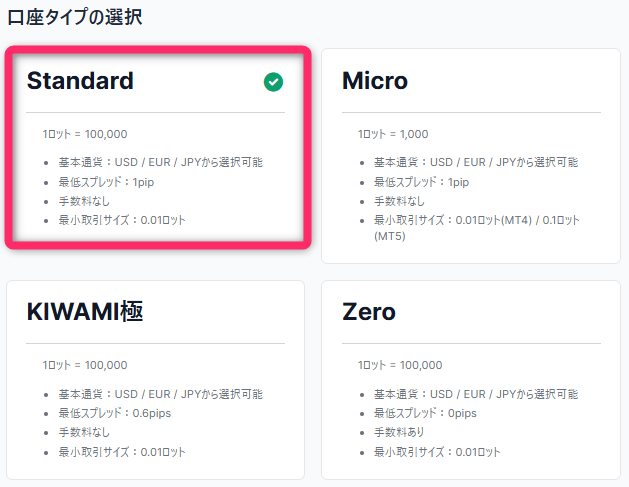
Task: Click 最低スプレッド：0pips in Zero card
Action: pos(425,413)
